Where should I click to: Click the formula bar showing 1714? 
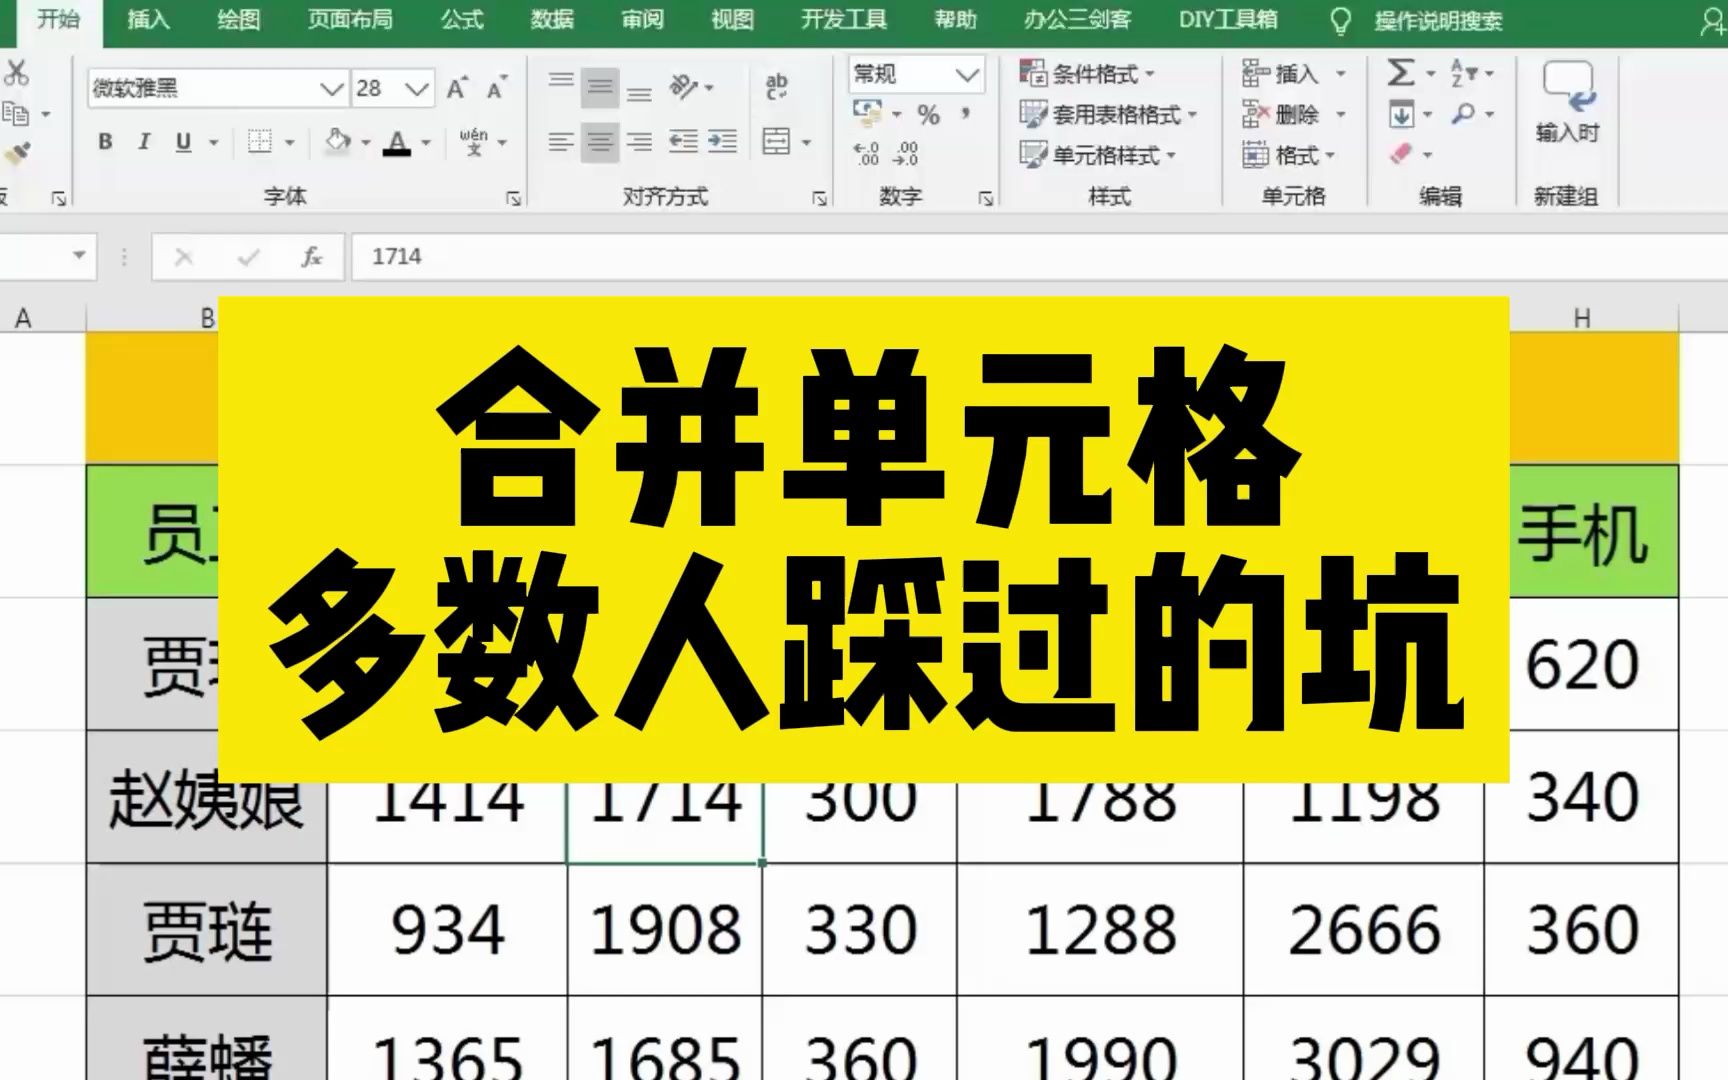pos(1038,257)
